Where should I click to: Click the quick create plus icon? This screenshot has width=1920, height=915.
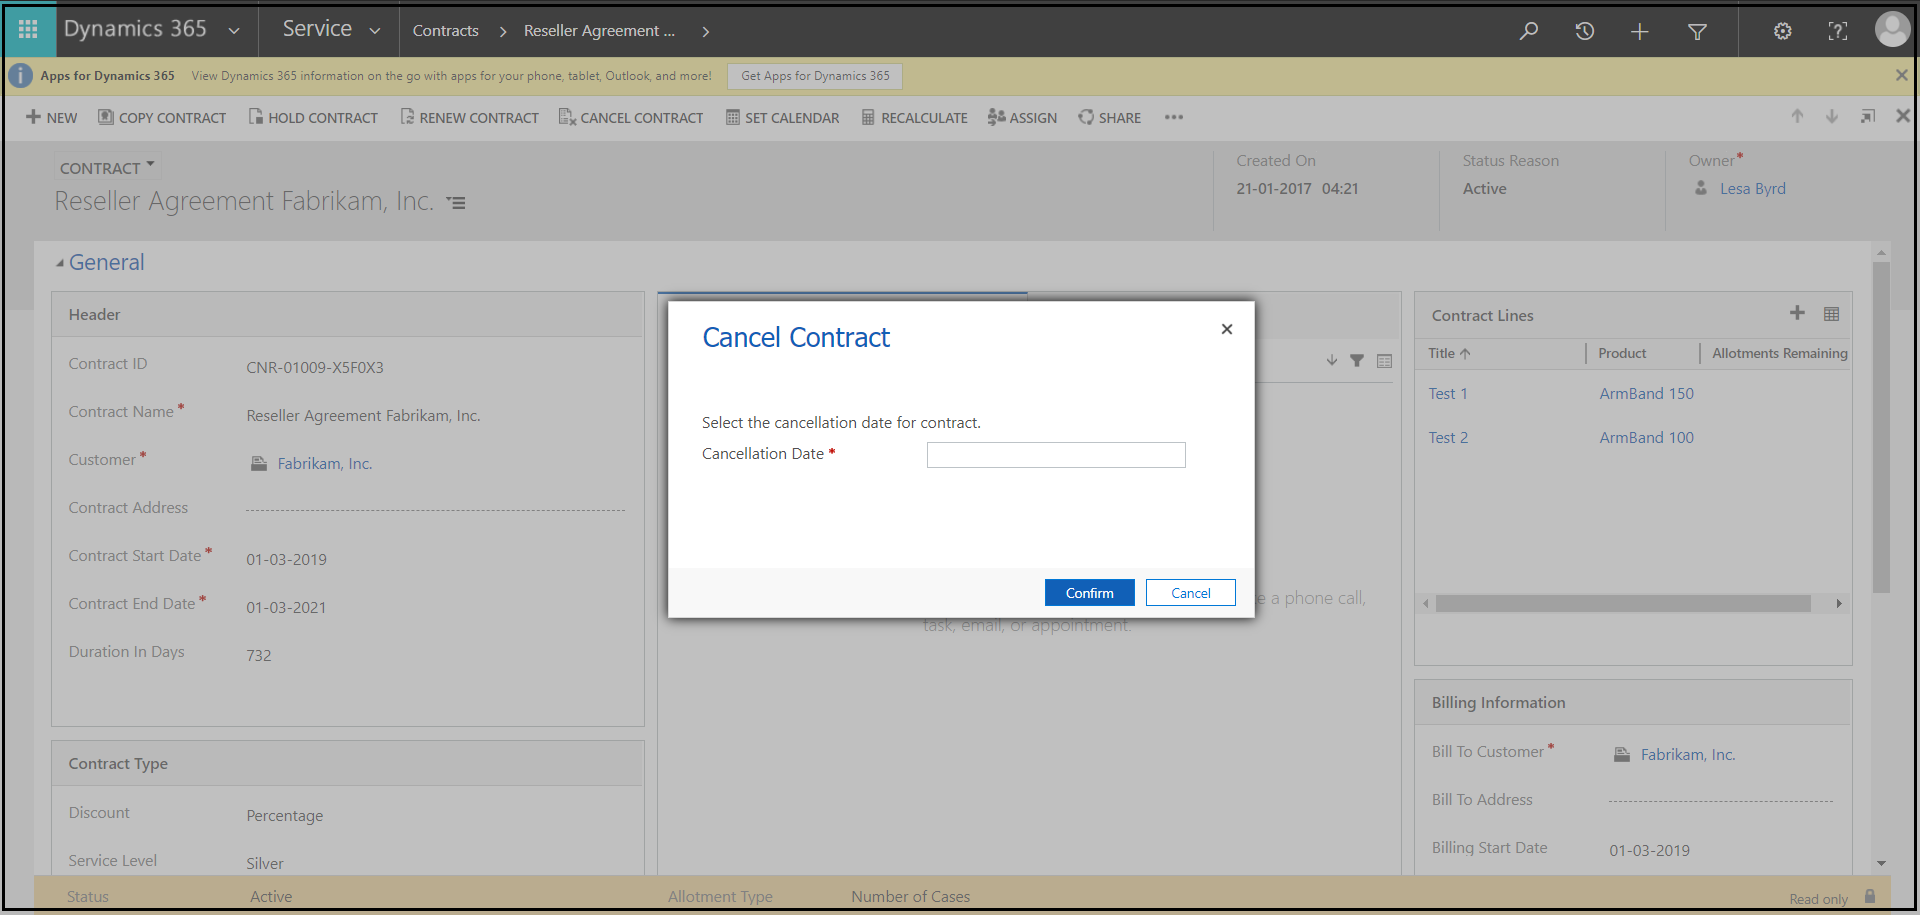[x=1640, y=31]
